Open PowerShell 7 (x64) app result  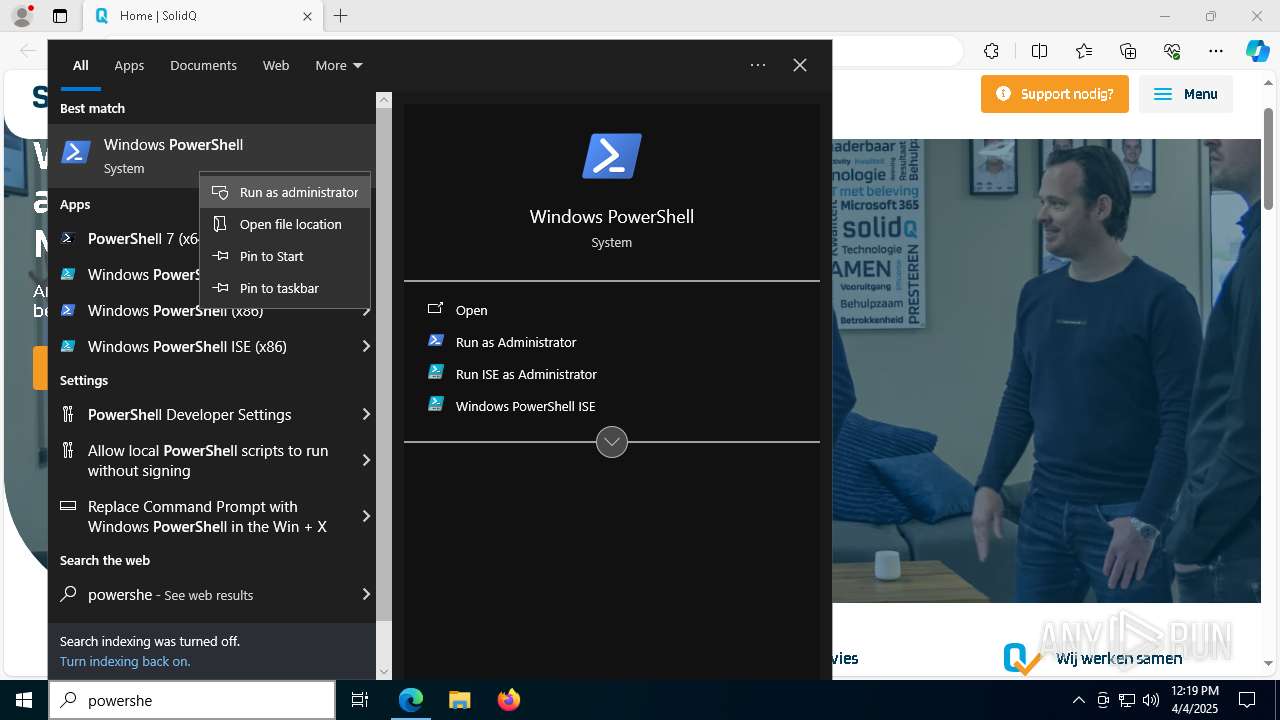point(145,238)
